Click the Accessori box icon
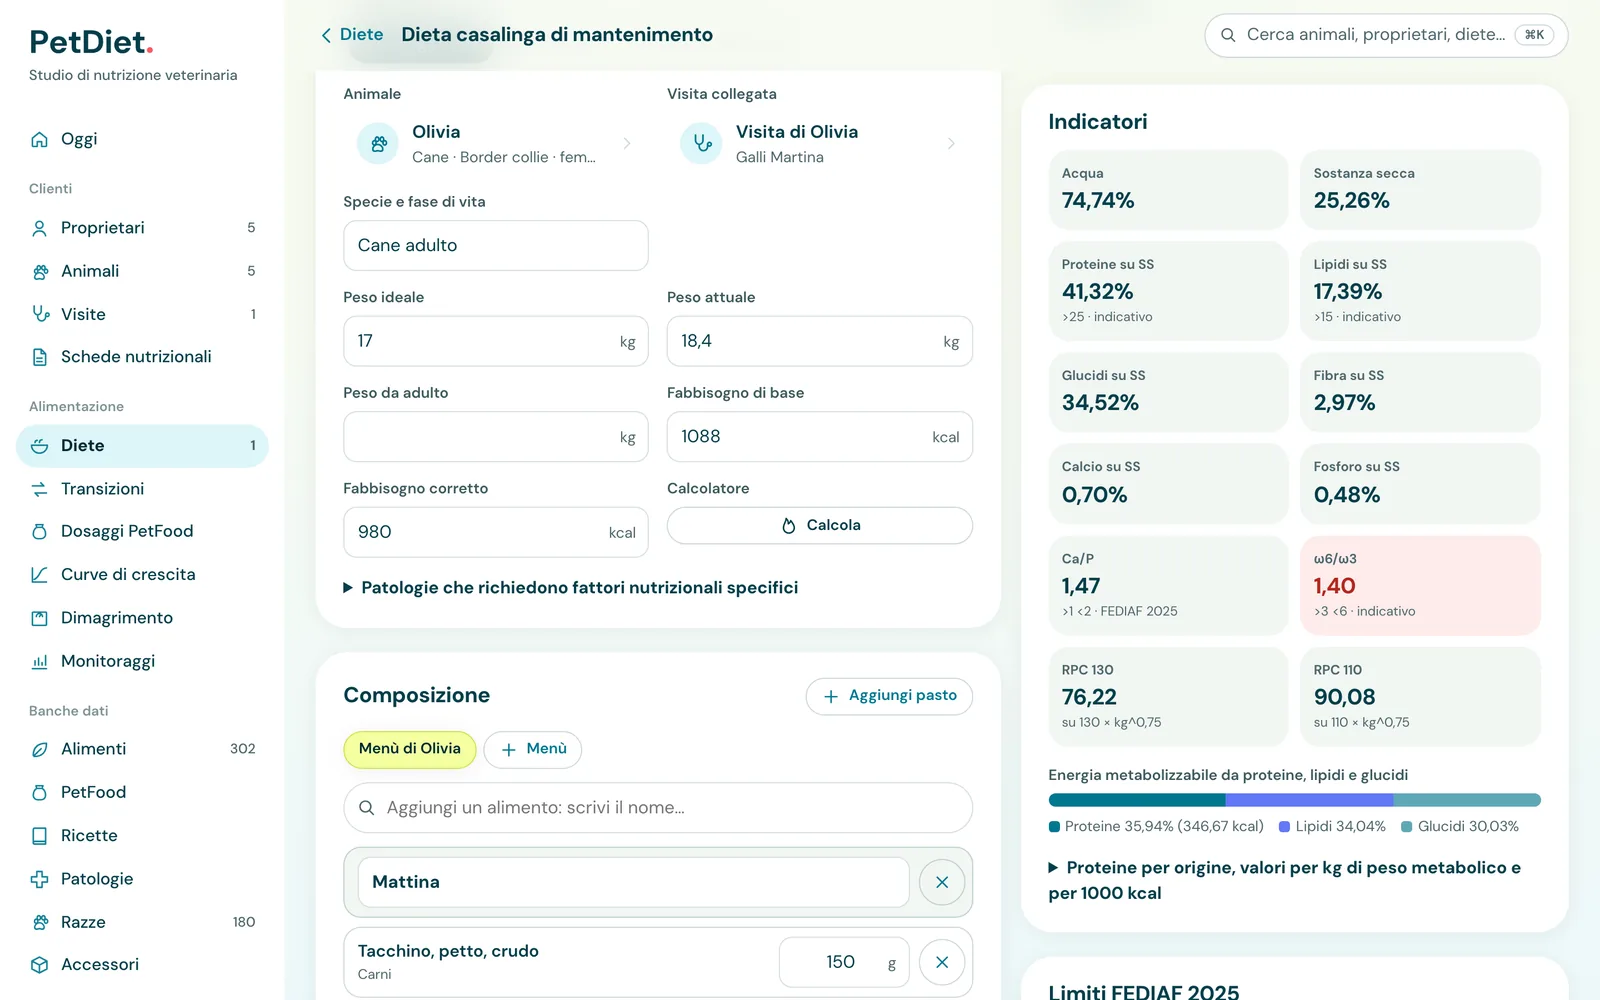Image resolution: width=1600 pixels, height=1000 pixels. pos(40,965)
